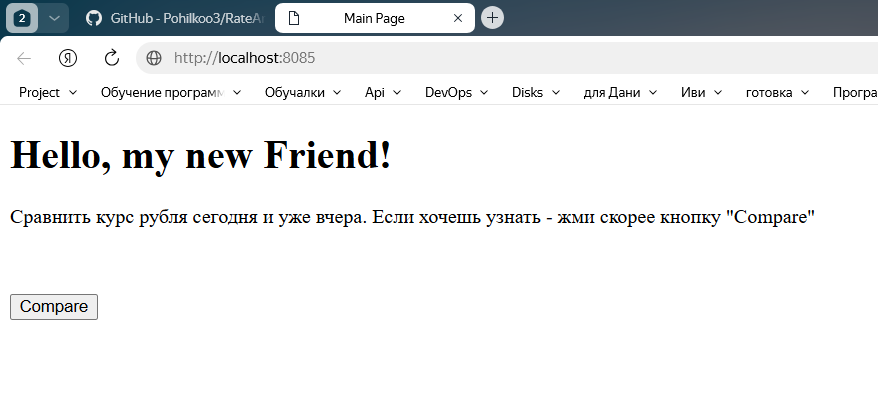This screenshot has width=878, height=400.
Task: Click the Hello, my new Friend! heading
Action: (200, 155)
